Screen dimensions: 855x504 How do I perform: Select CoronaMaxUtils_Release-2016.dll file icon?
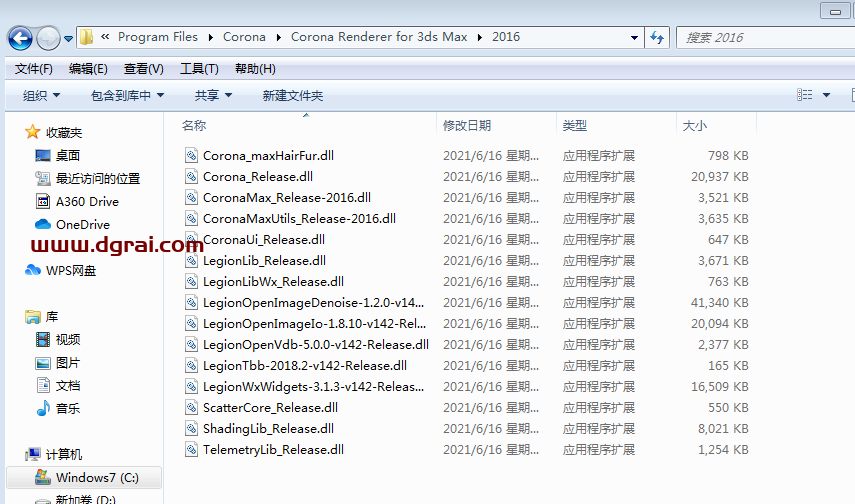coord(191,219)
